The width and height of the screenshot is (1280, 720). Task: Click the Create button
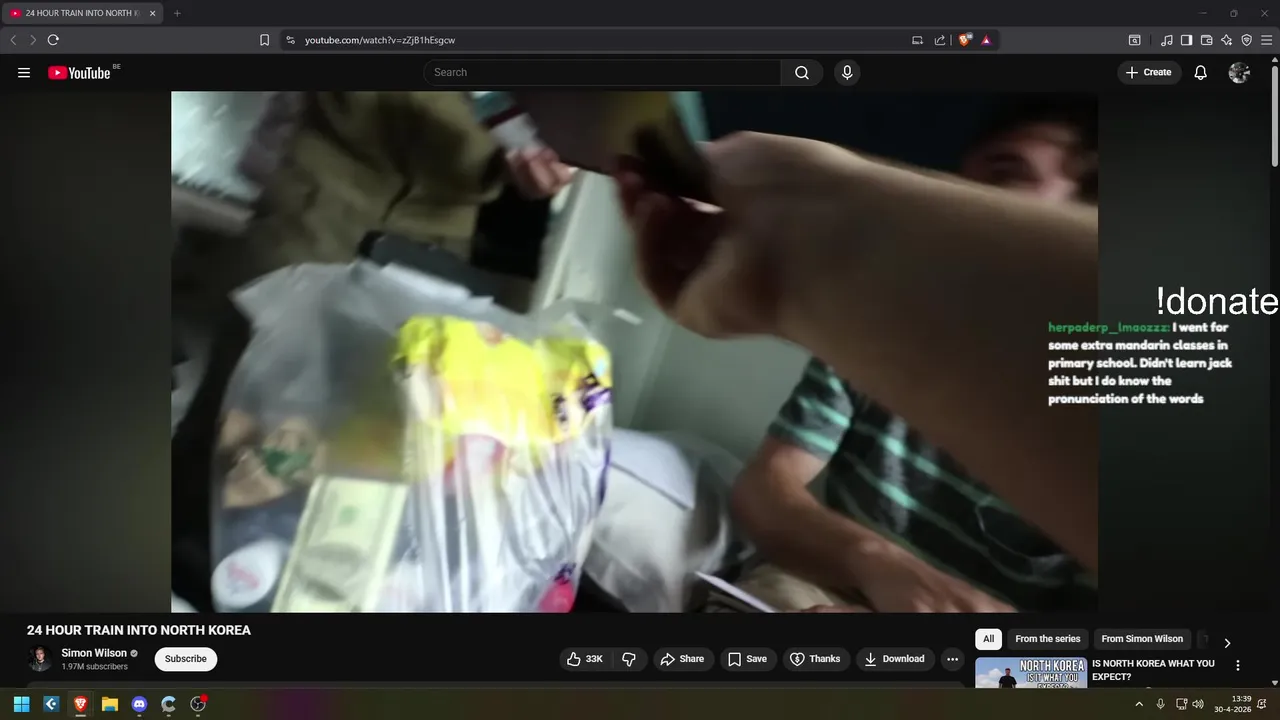(1149, 72)
